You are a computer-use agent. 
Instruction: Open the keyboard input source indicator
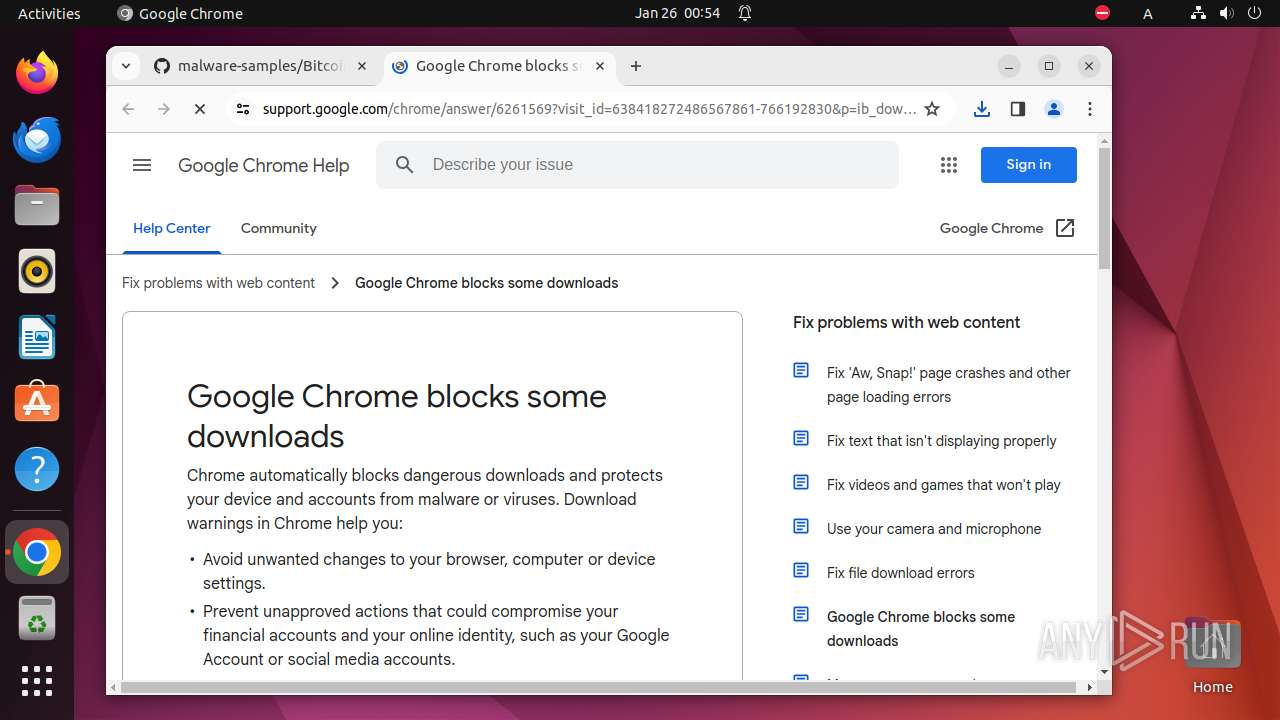tap(1148, 13)
